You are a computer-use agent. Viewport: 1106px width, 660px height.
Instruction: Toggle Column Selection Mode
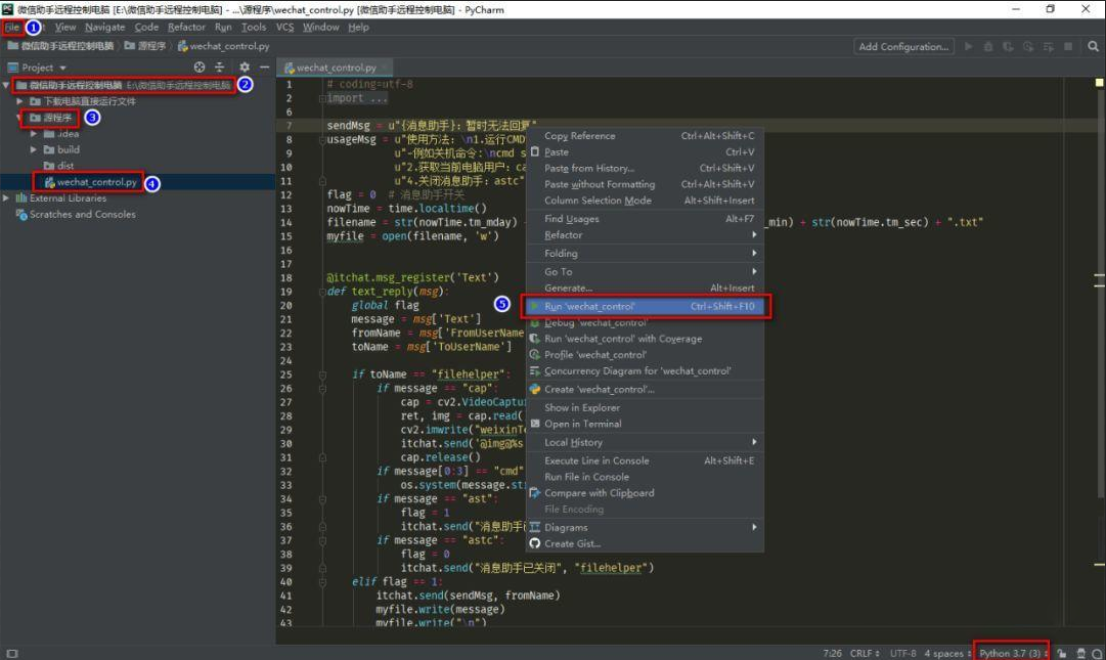click(645, 200)
